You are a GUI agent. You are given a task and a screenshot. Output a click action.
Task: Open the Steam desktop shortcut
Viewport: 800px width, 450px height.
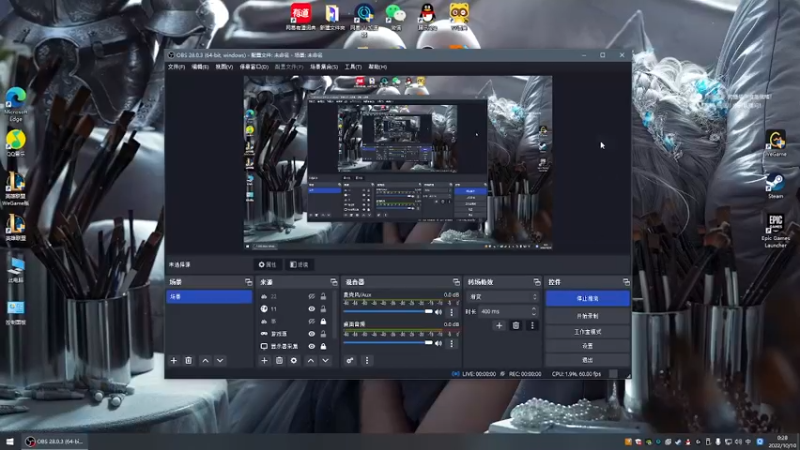[775, 185]
